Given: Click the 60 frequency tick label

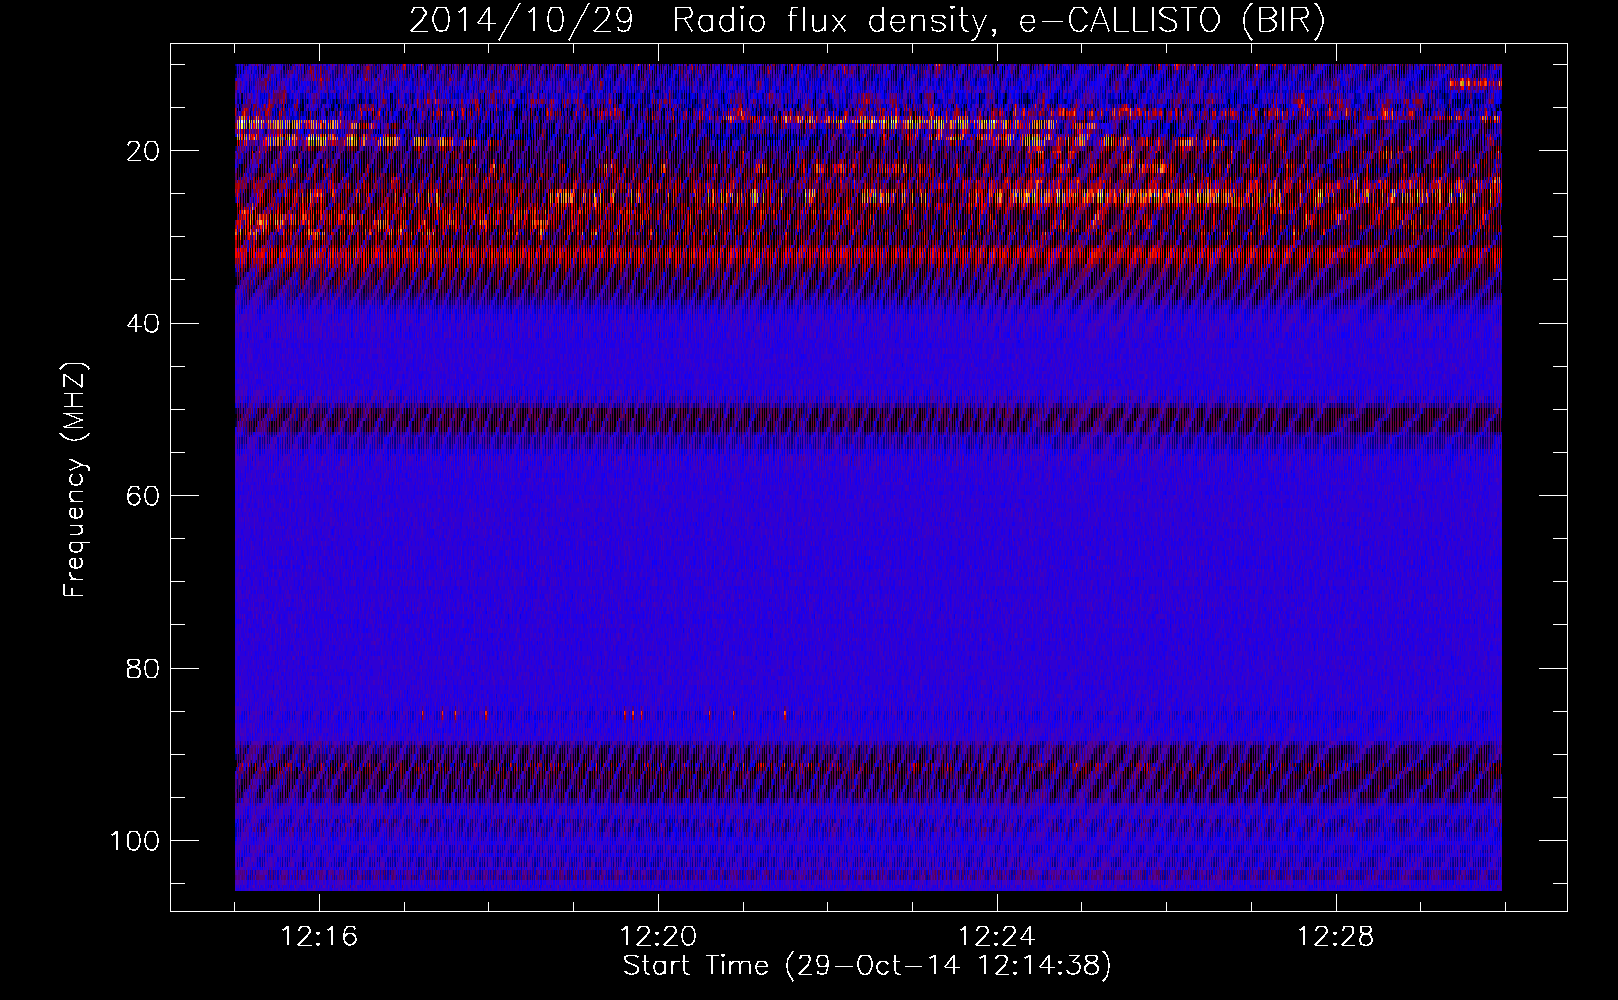Looking at the screenshot, I should point(144,495).
